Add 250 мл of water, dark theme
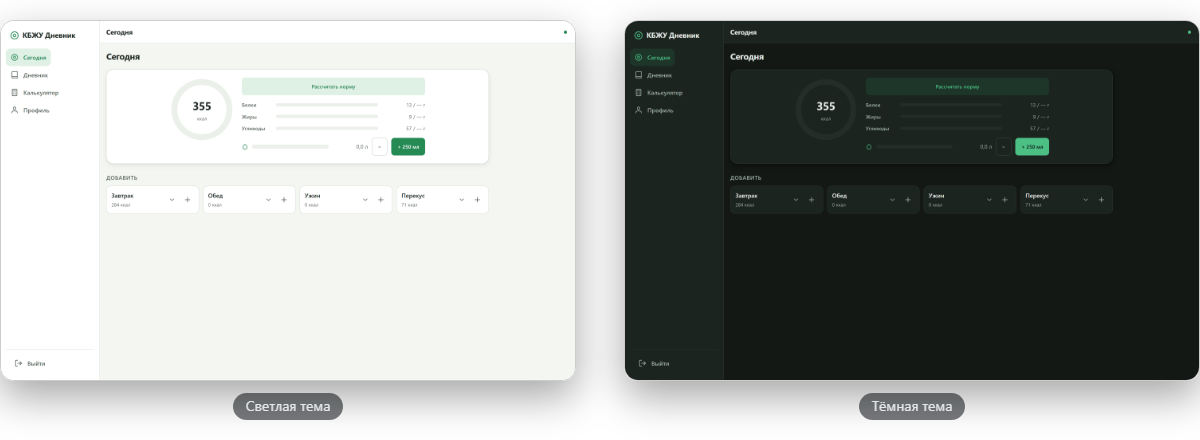Screen dimensions: 1200x440 (1032, 147)
